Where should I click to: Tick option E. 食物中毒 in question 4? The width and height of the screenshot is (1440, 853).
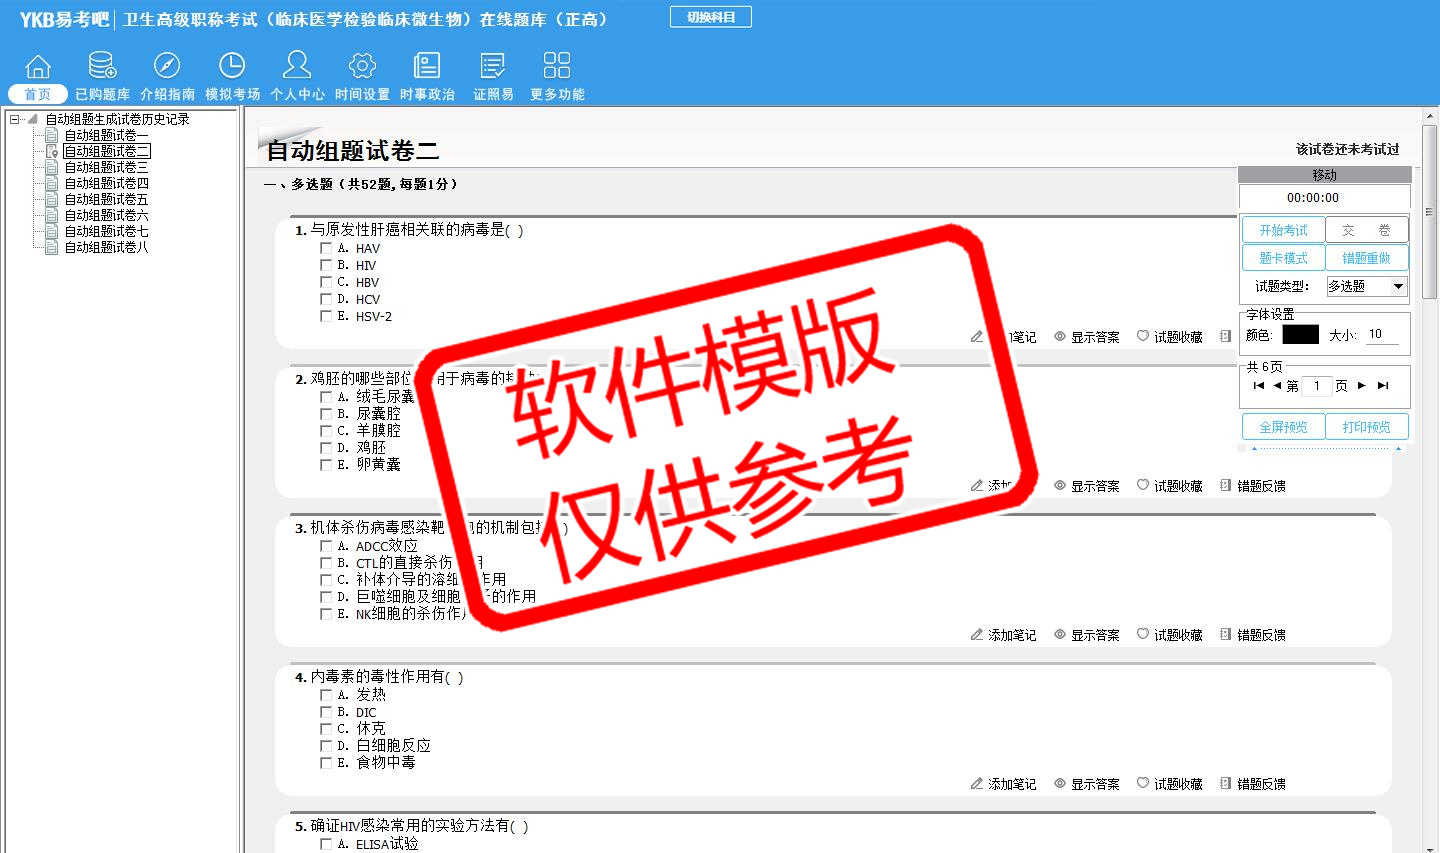[x=326, y=763]
